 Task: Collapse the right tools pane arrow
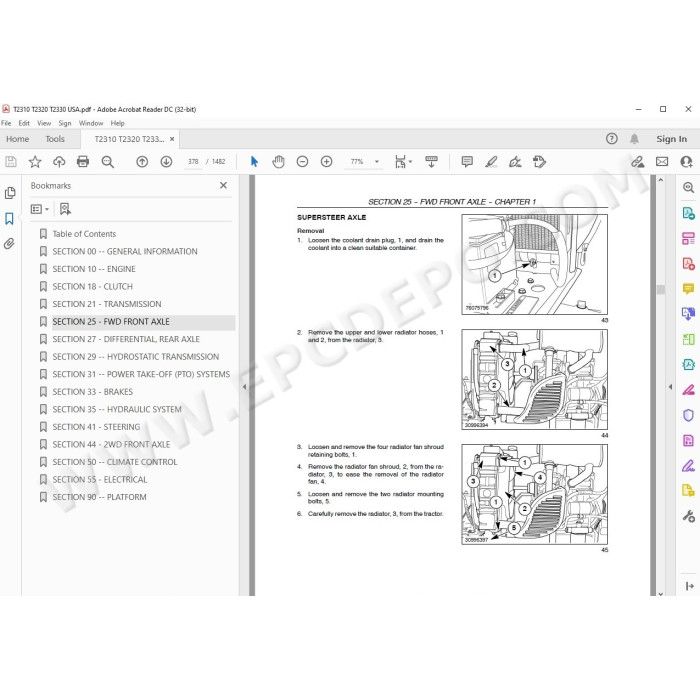point(670,387)
